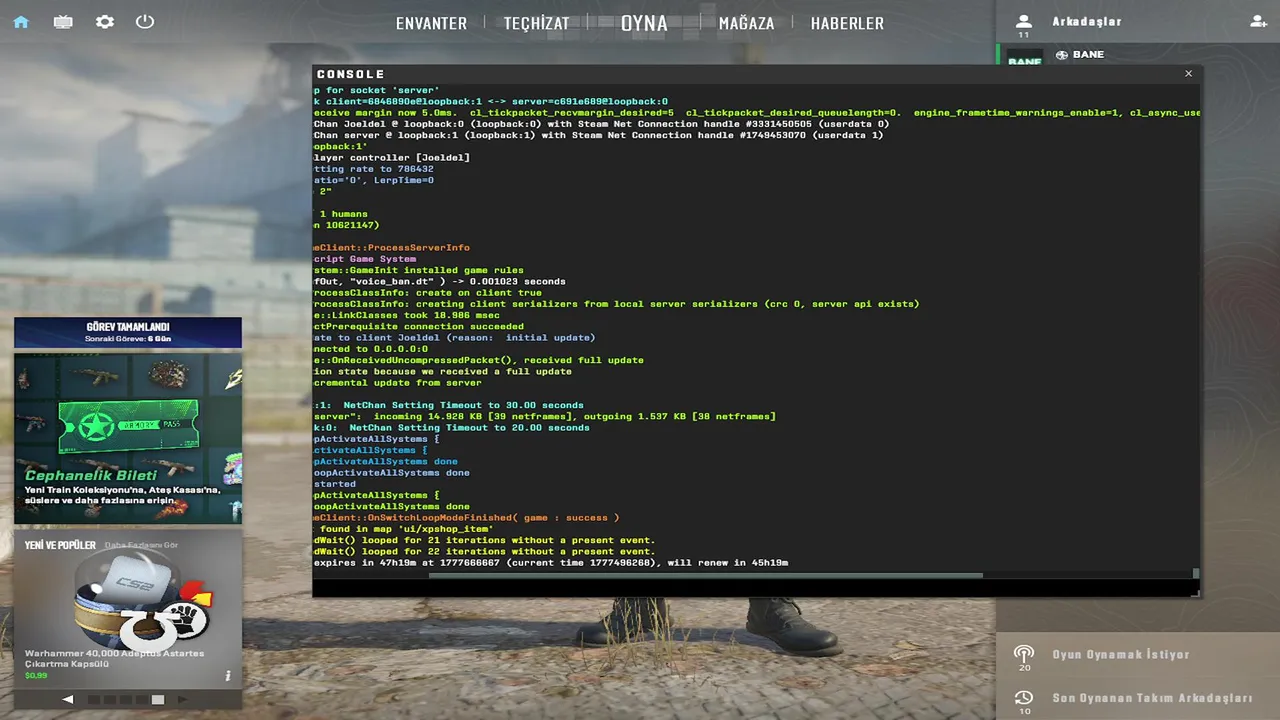This screenshot has height=720, width=1280.
Task: Click the Armory Pass green star badge
Action: point(97,425)
